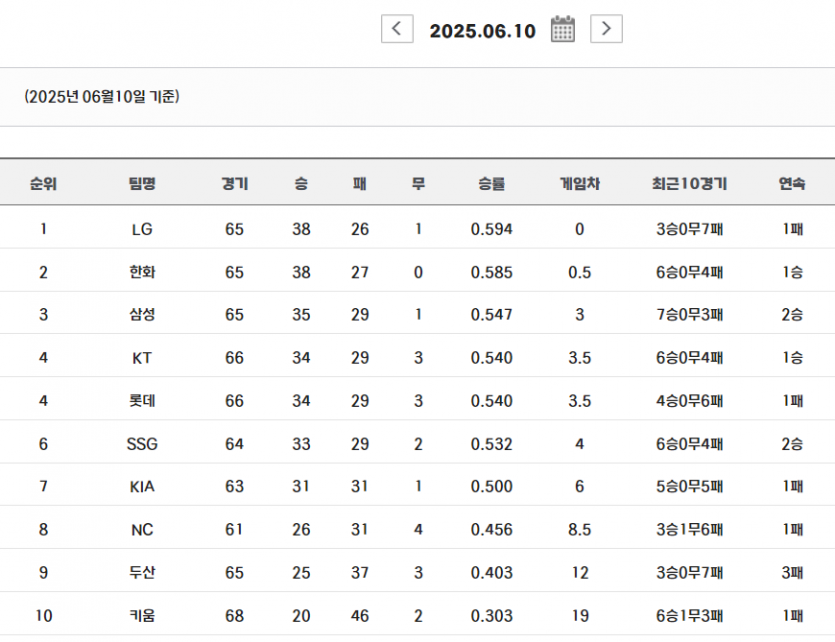The width and height of the screenshot is (835, 642).
Task: Go to the next date with right arrow
Action: point(606,29)
